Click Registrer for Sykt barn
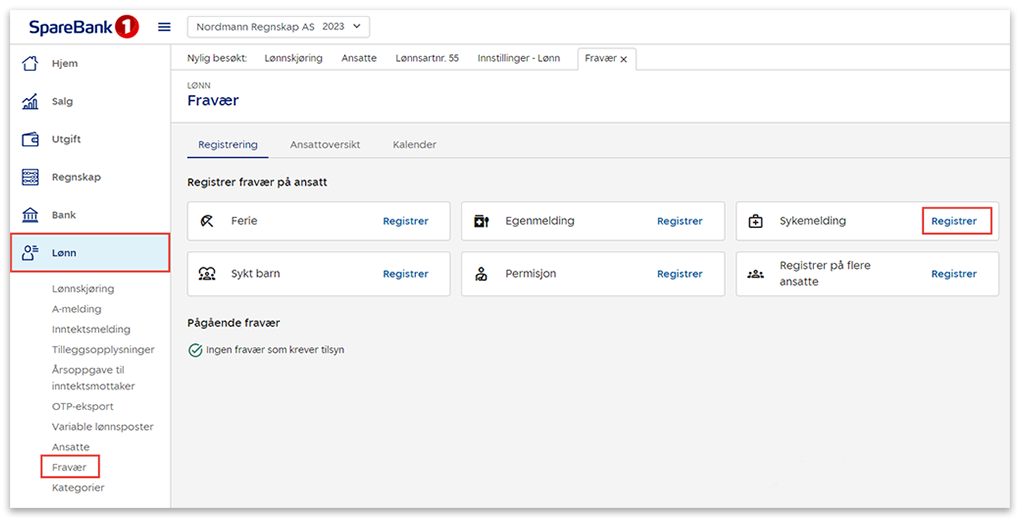The width and height of the screenshot is (1020, 518). coord(405,274)
